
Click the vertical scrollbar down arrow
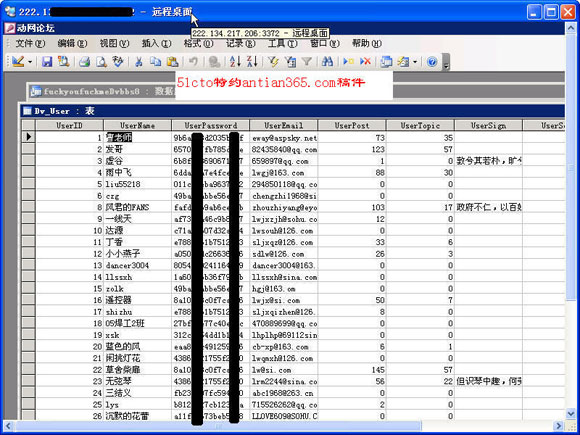(570, 414)
